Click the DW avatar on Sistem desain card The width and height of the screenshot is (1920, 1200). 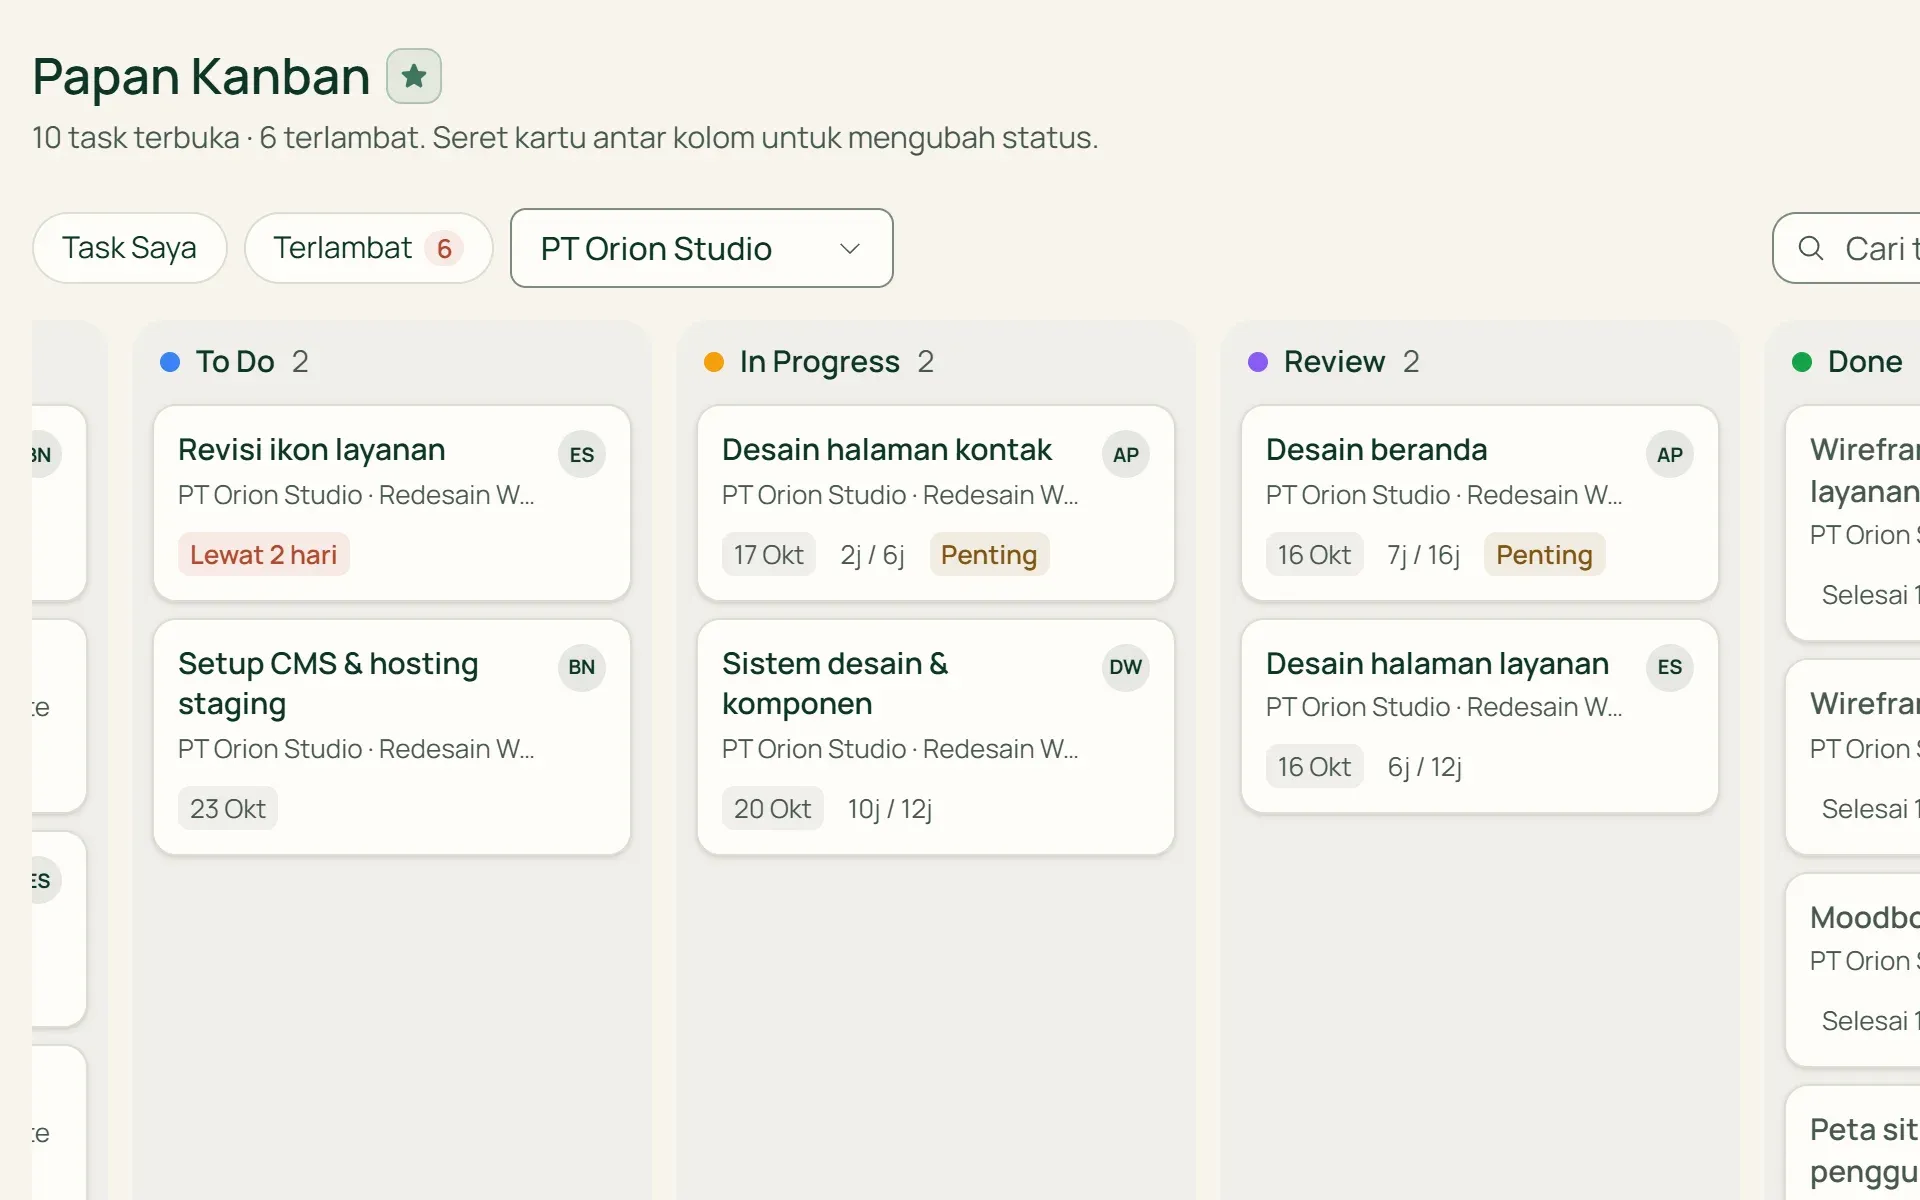(1126, 667)
